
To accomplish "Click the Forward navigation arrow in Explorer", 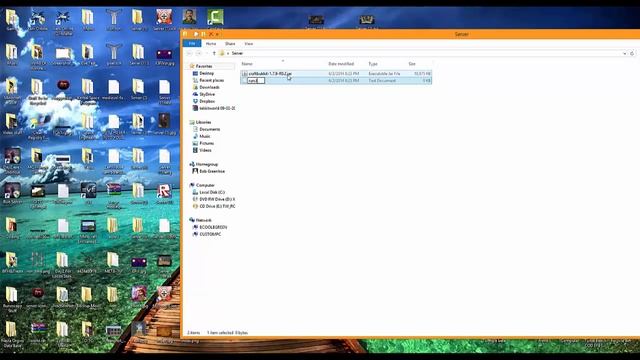I will 199,53.
